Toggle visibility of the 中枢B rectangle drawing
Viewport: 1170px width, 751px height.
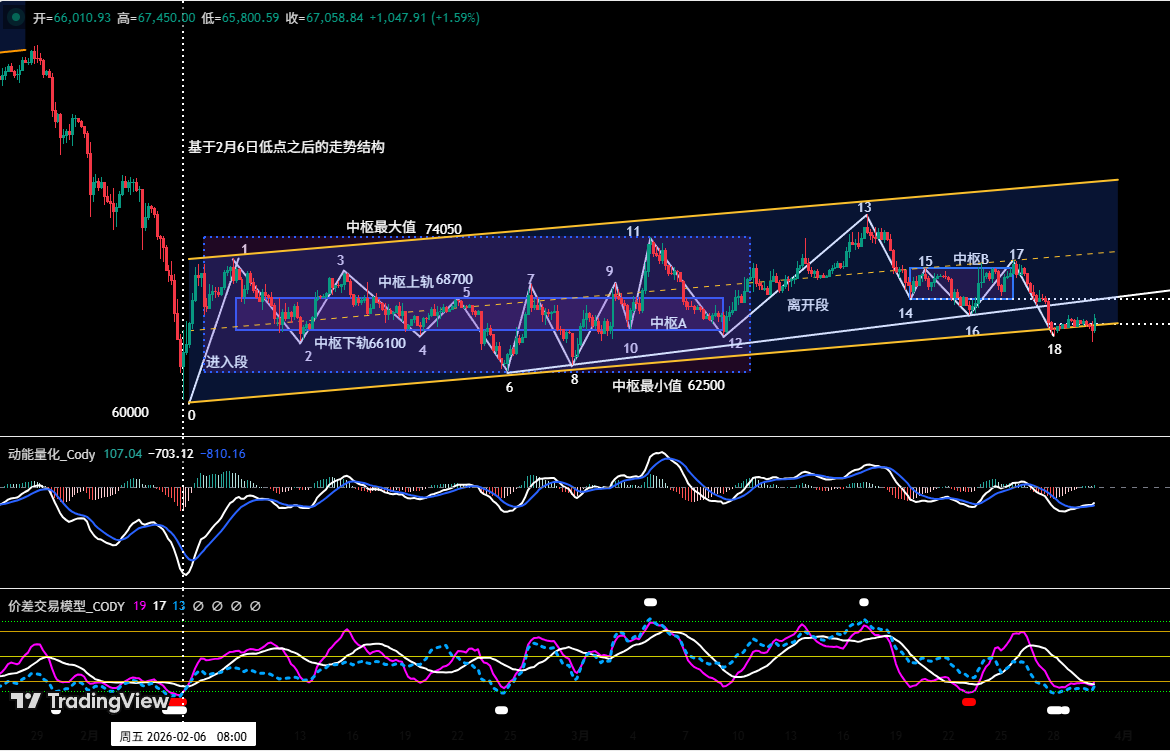pos(973,258)
